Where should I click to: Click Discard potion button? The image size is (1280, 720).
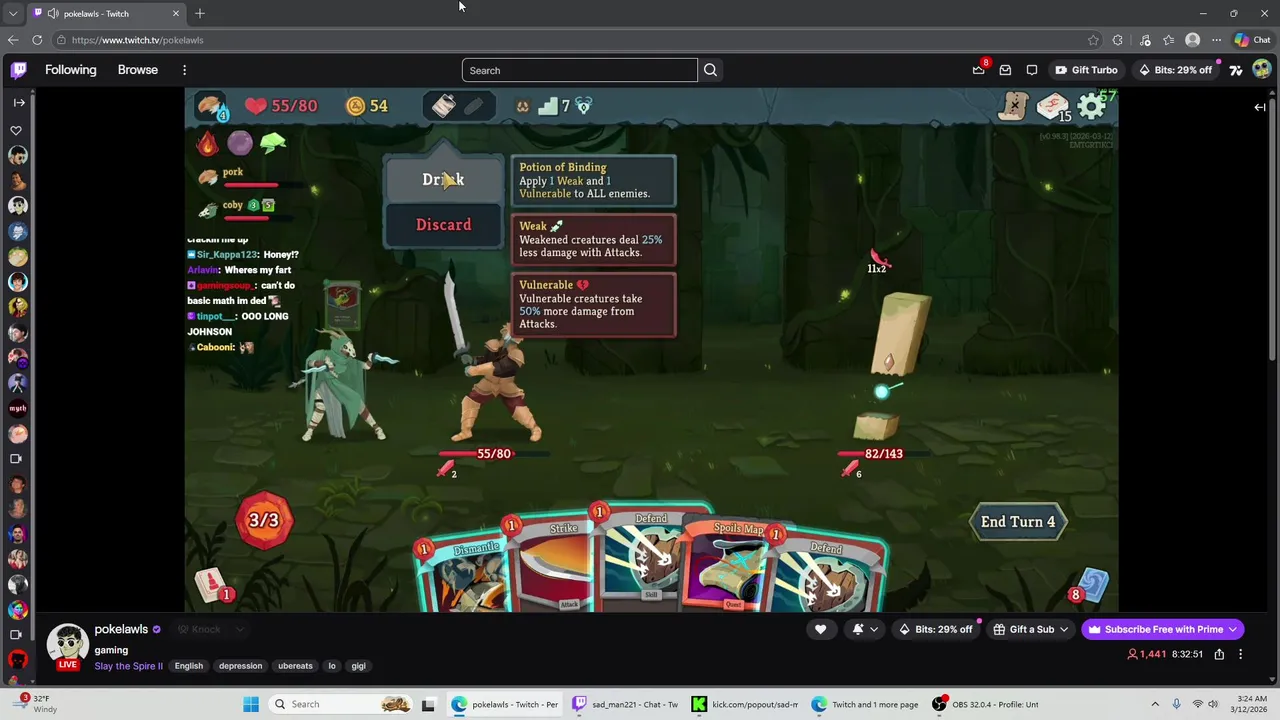pyautogui.click(x=444, y=225)
